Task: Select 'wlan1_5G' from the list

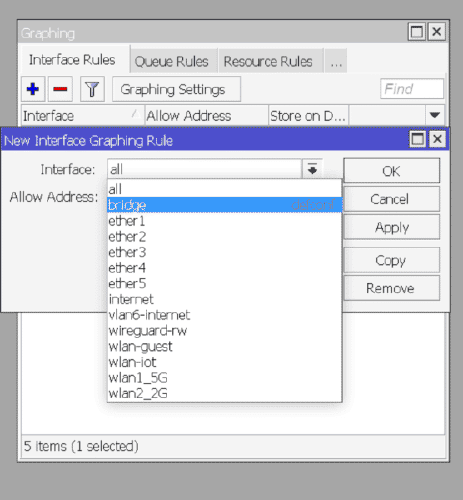Action: coord(224,378)
